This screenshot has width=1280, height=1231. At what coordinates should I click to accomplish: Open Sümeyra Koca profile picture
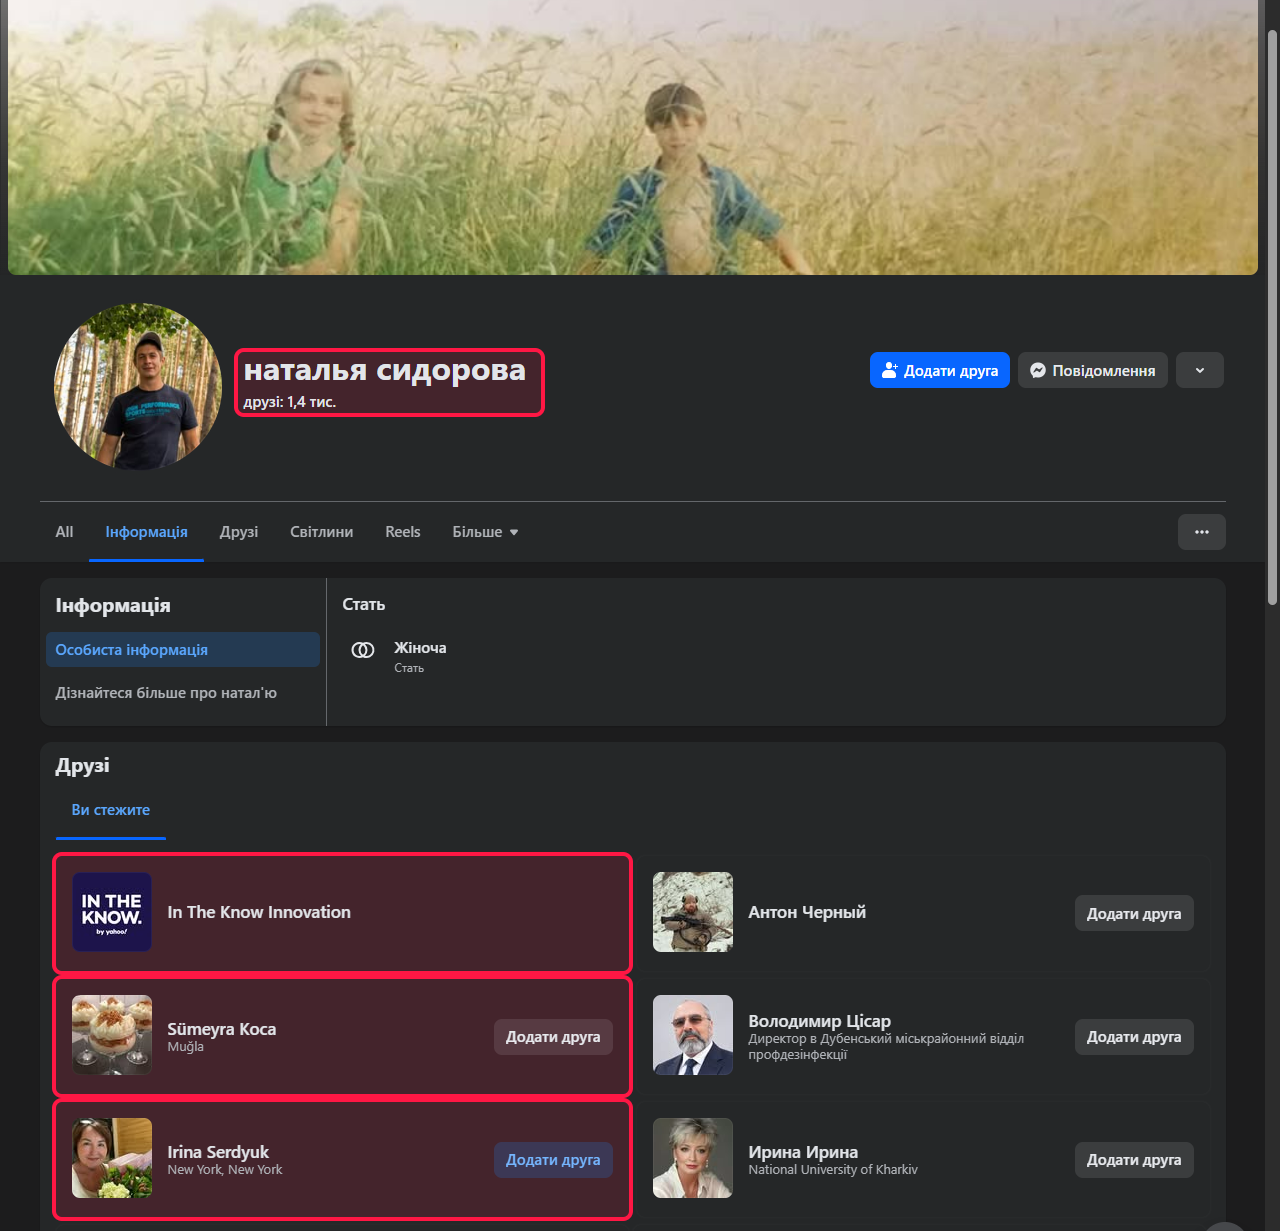(112, 1035)
